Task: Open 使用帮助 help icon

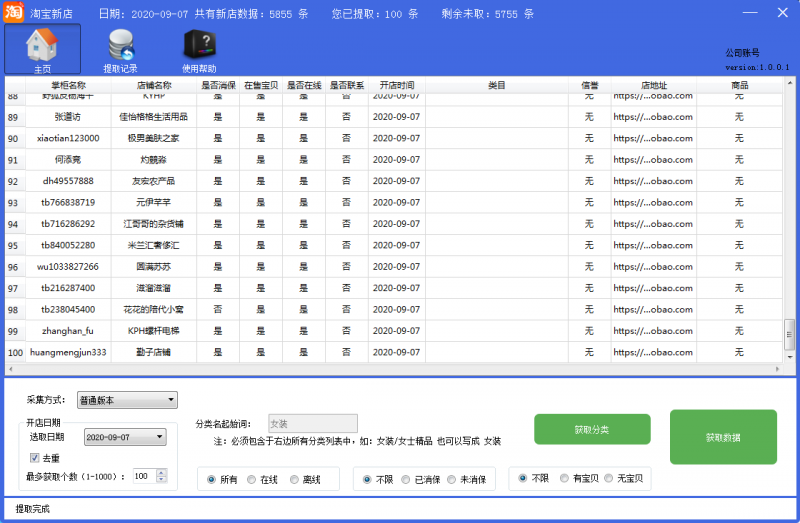Action: tap(198, 48)
